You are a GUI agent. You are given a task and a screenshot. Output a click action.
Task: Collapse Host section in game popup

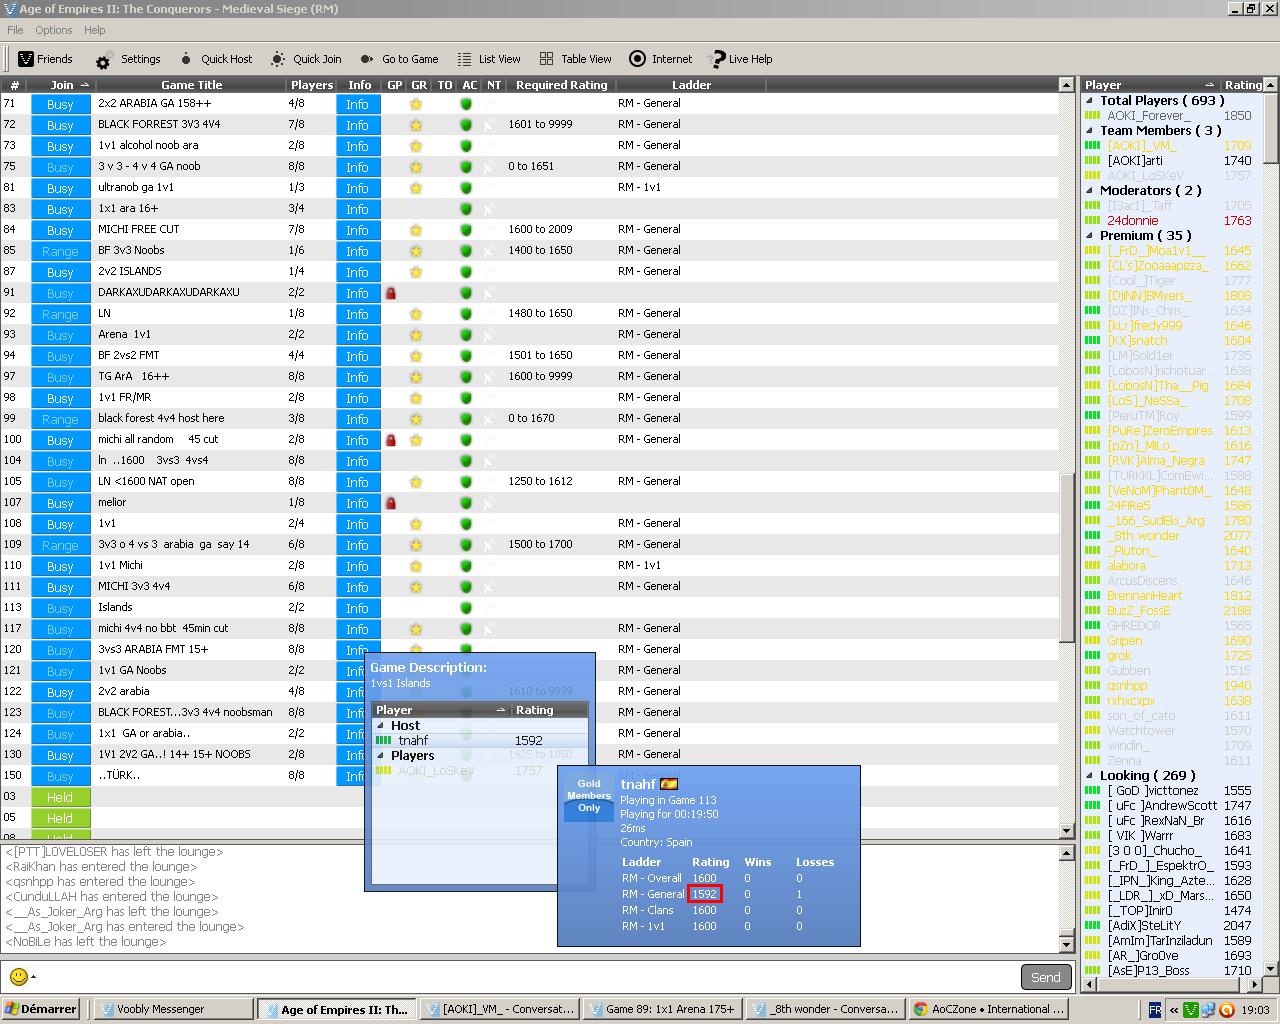(381, 726)
